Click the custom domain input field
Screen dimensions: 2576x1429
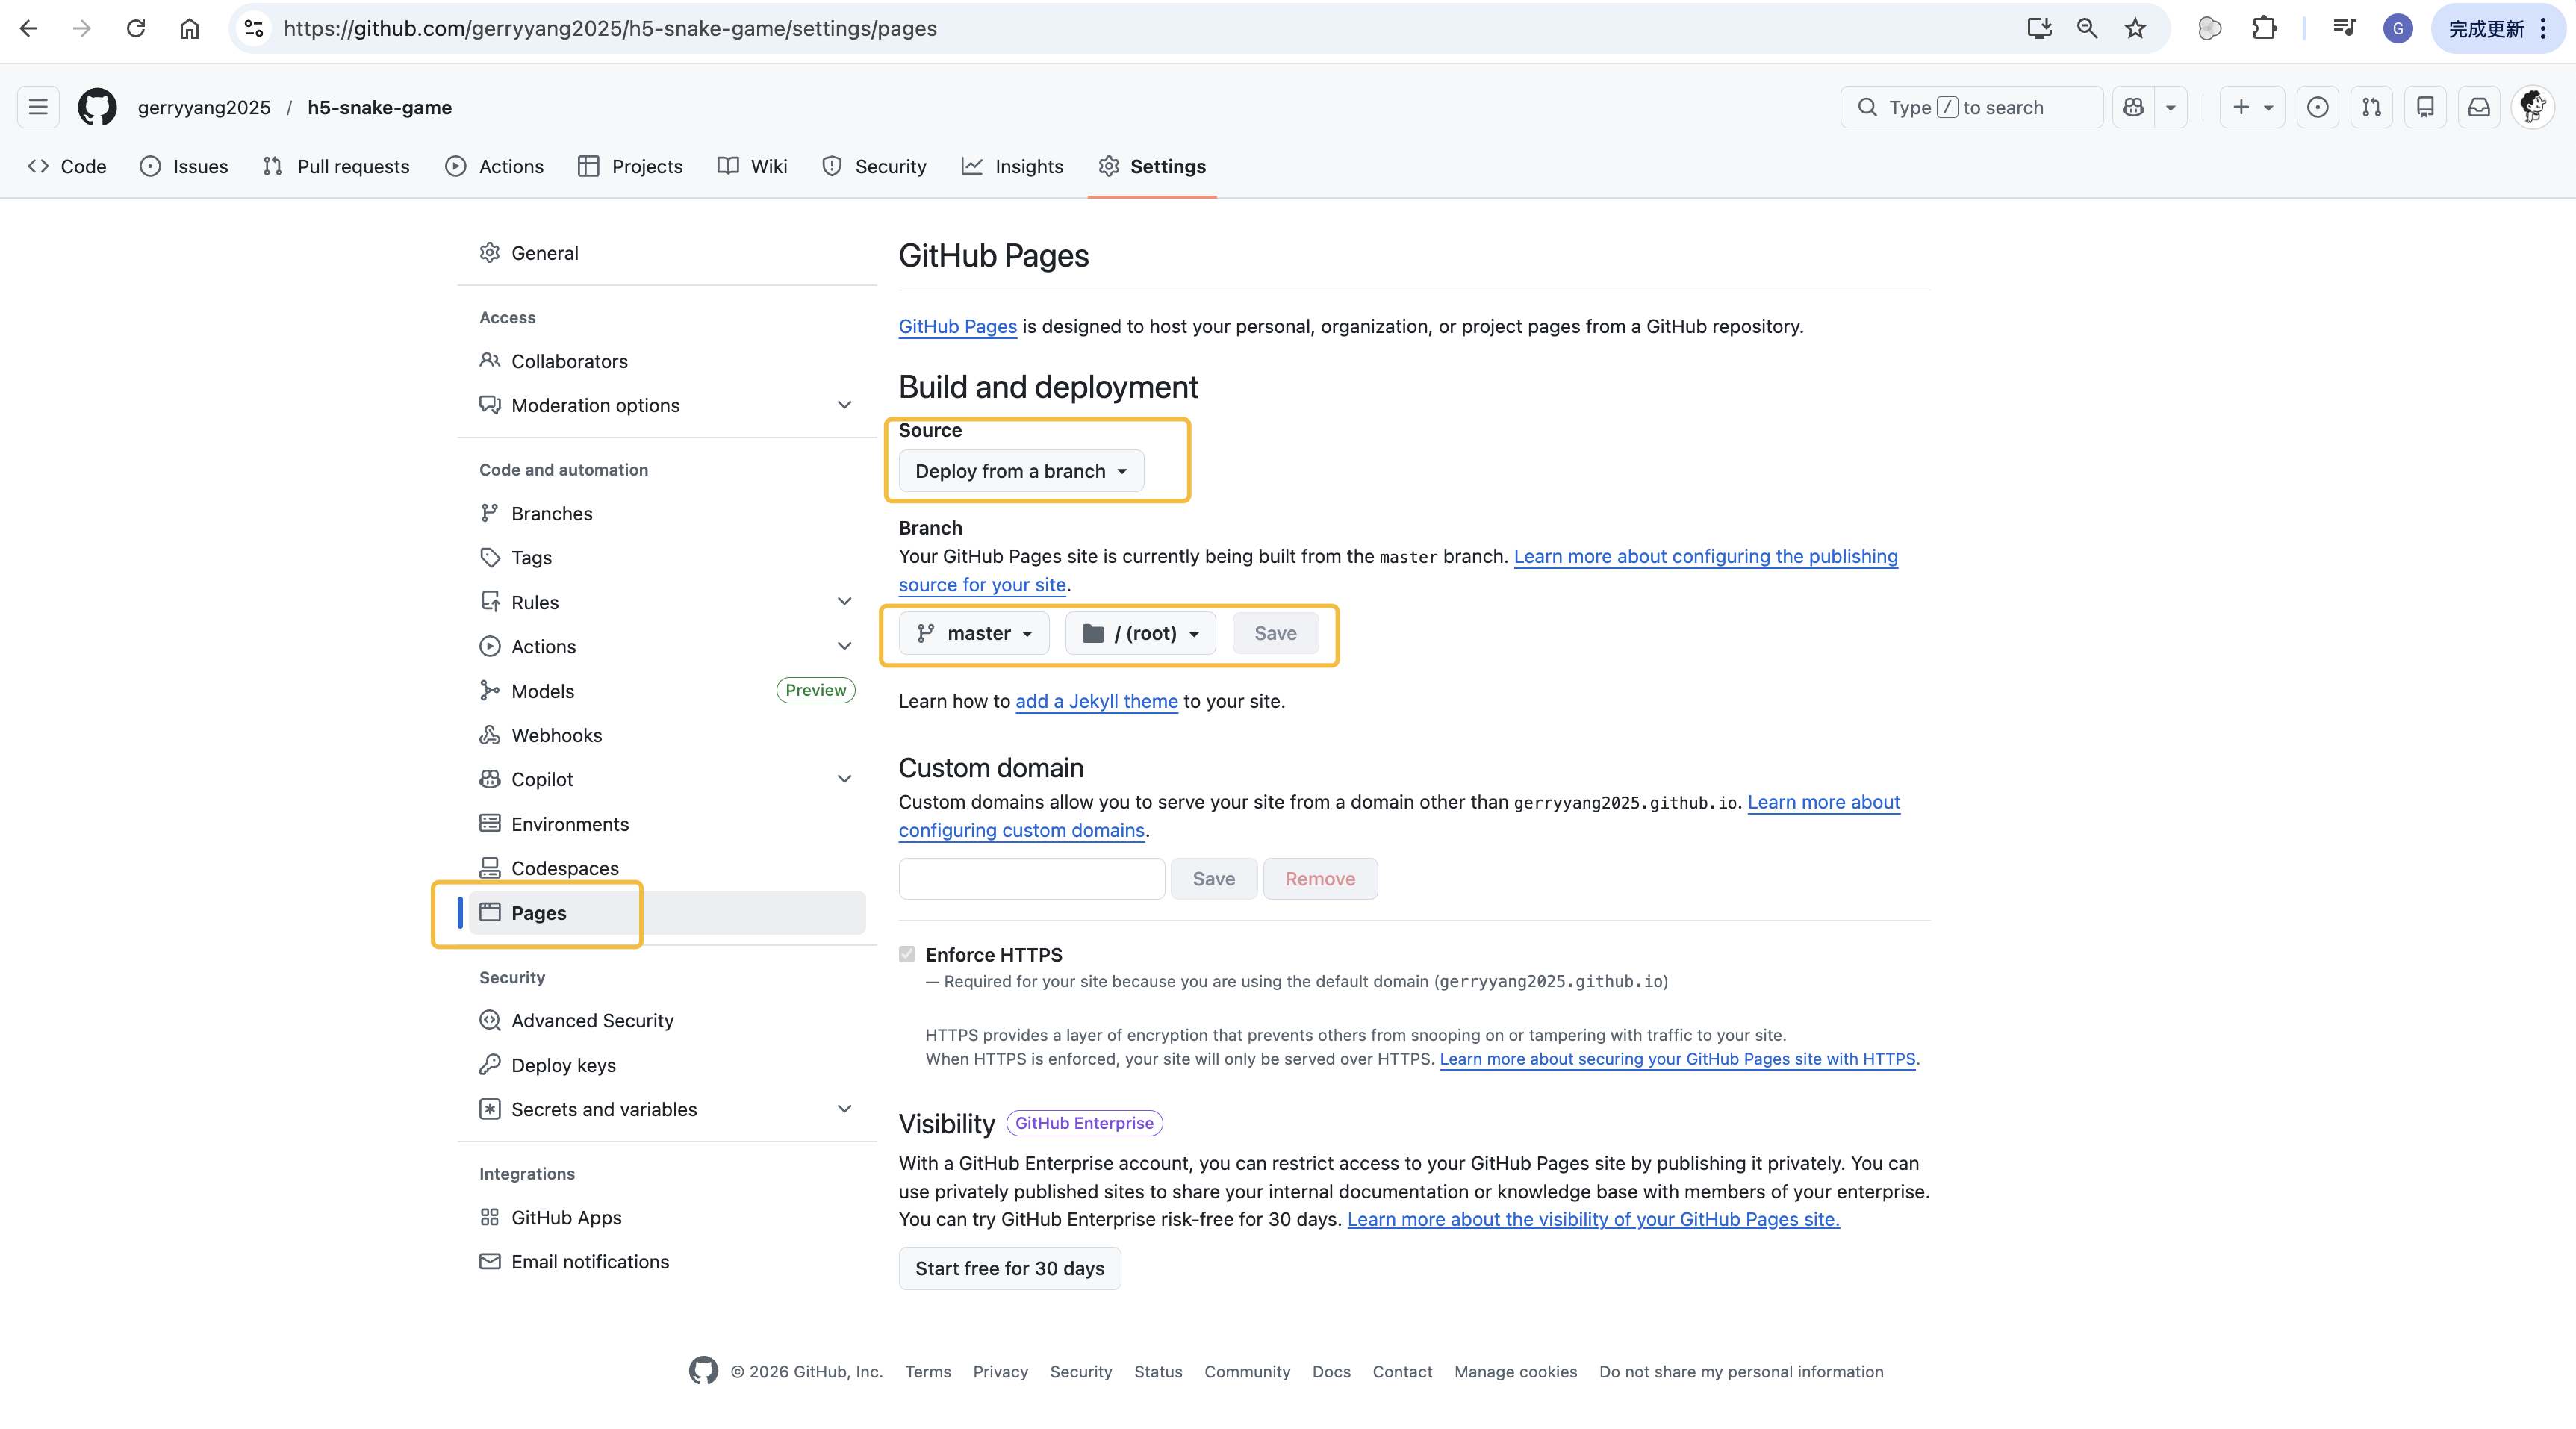(x=1031, y=878)
